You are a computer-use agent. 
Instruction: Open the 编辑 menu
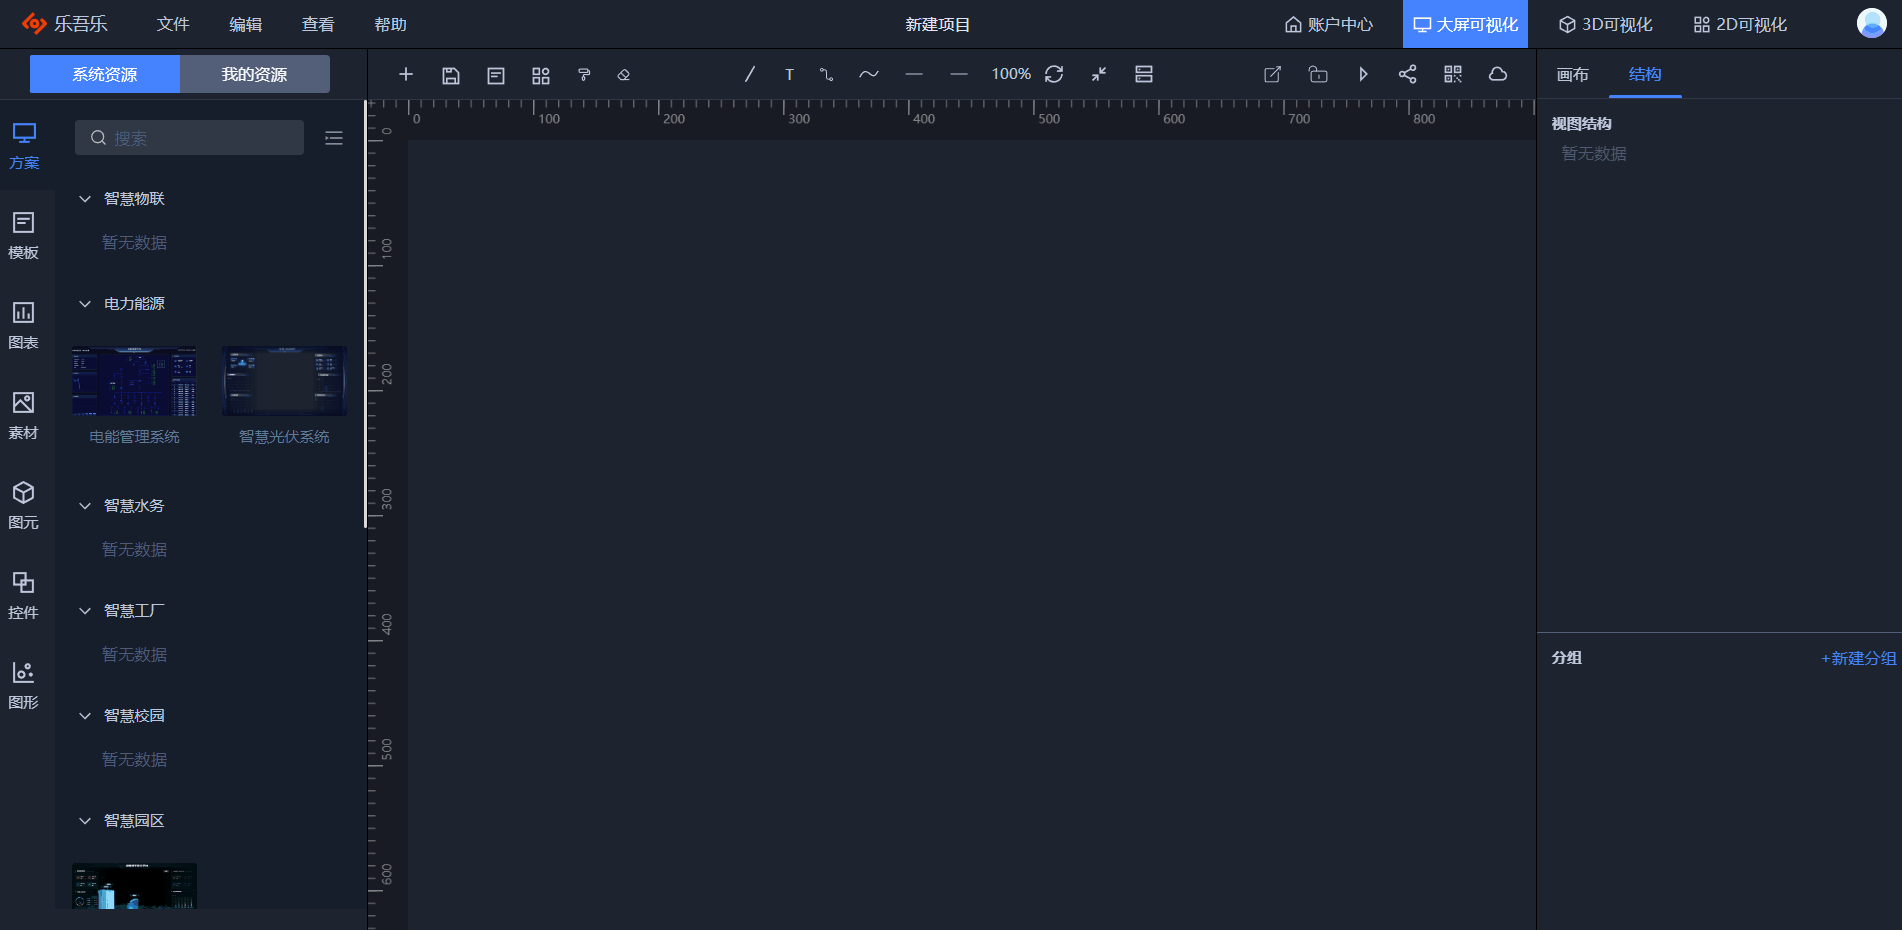click(x=245, y=24)
